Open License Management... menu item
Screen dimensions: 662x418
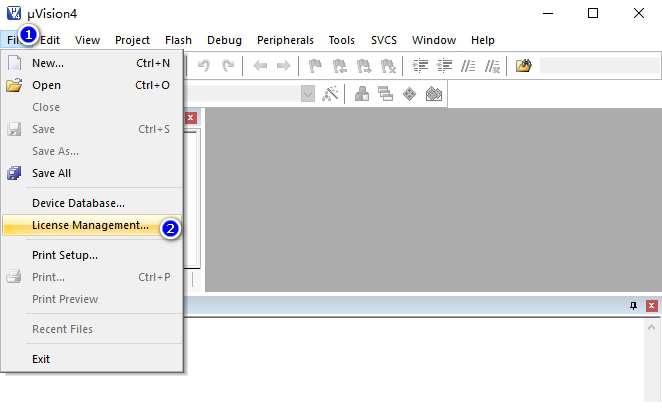tap(92, 225)
